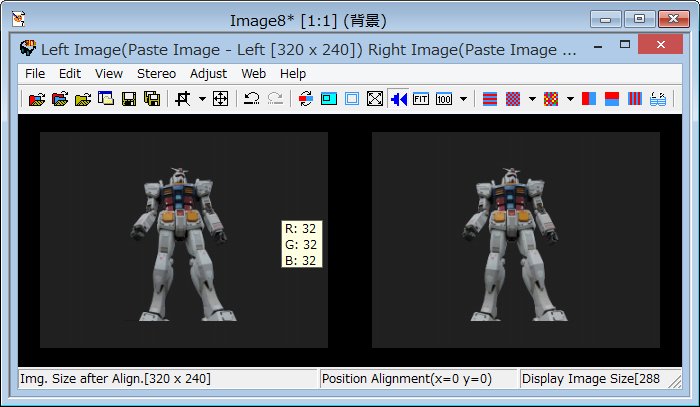Click the full screen crossed-box icon
The image size is (700, 407).
click(x=375, y=99)
